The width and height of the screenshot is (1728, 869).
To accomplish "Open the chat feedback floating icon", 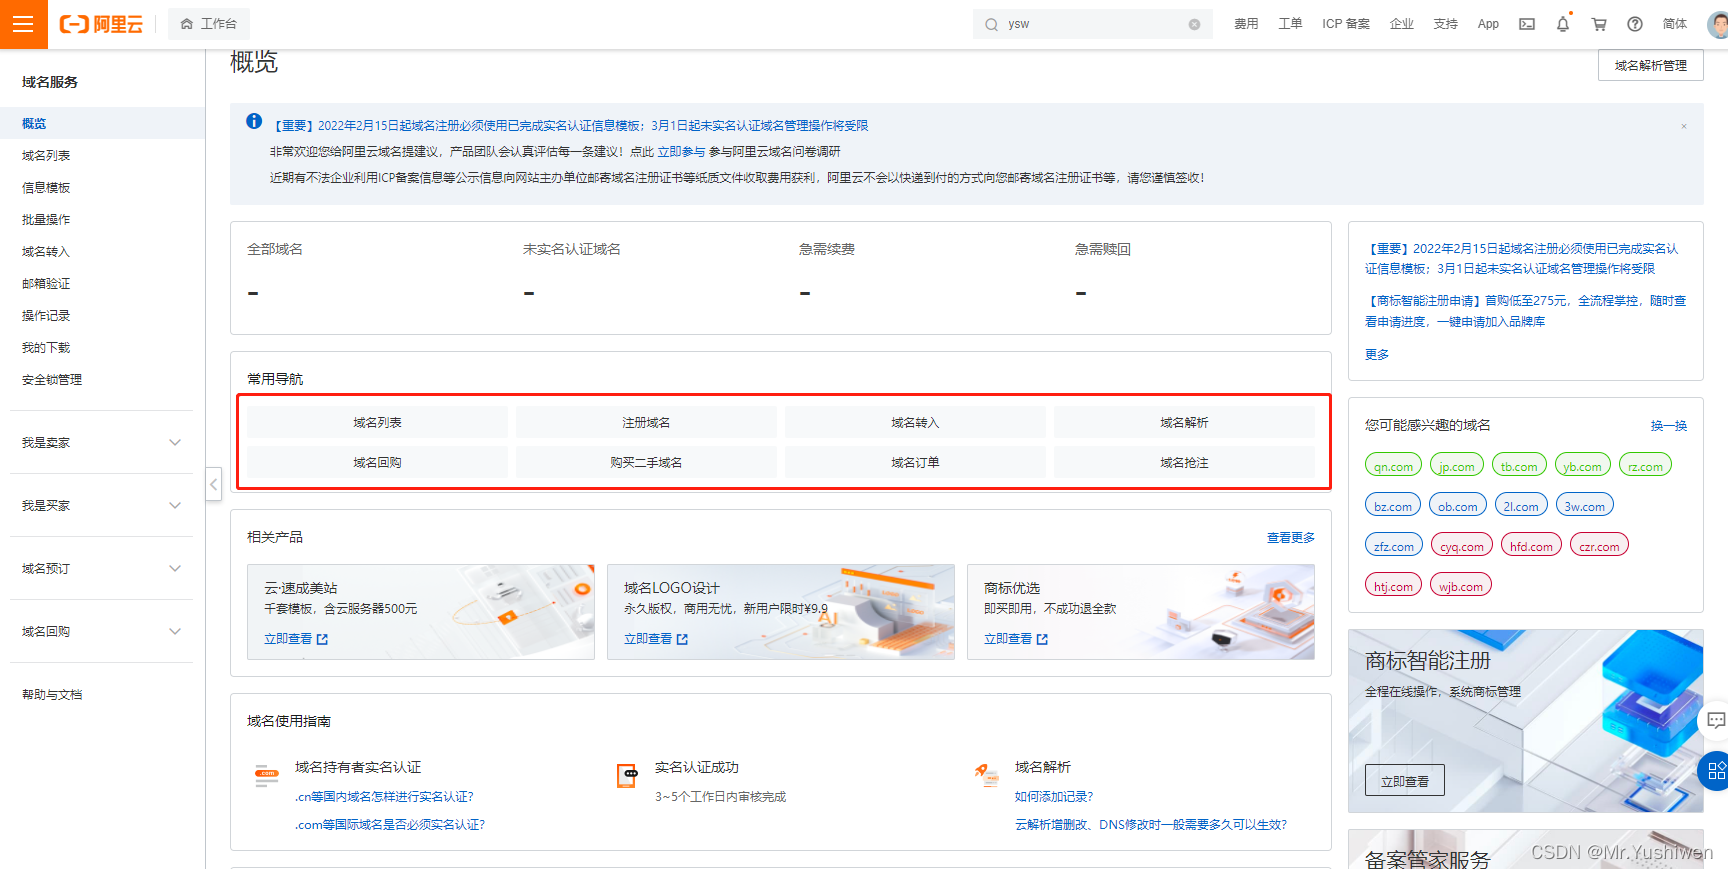I will 1716,719.
